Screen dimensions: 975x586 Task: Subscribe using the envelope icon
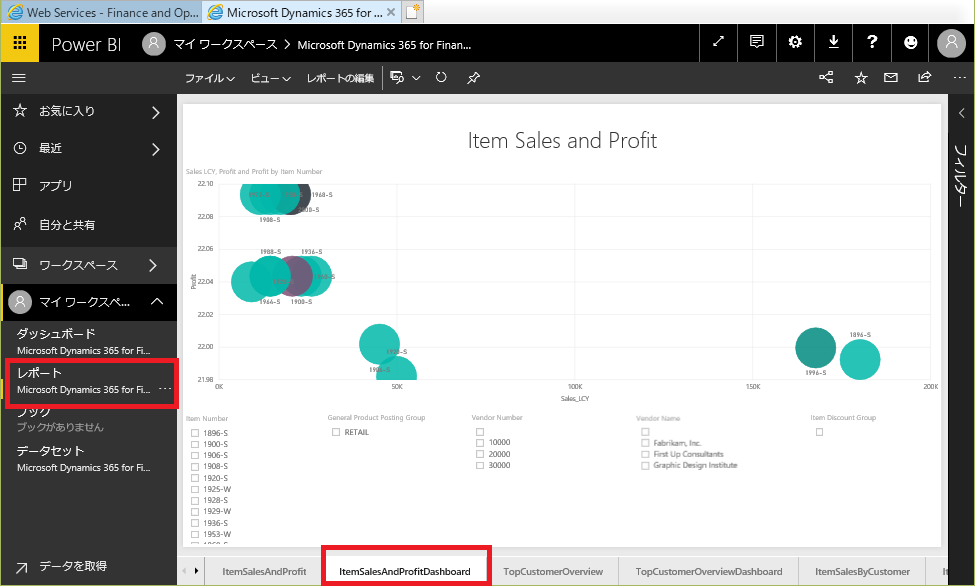pos(891,77)
